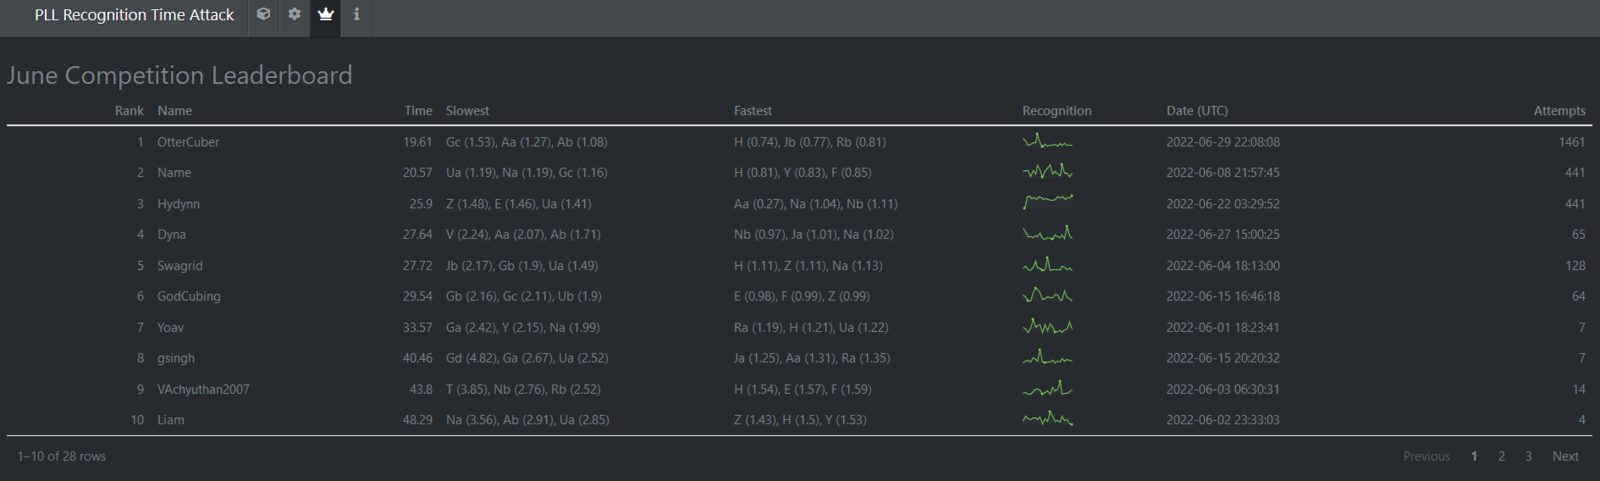
Task: Select the Dyna name cell
Action: pyautogui.click(x=171, y=234)
